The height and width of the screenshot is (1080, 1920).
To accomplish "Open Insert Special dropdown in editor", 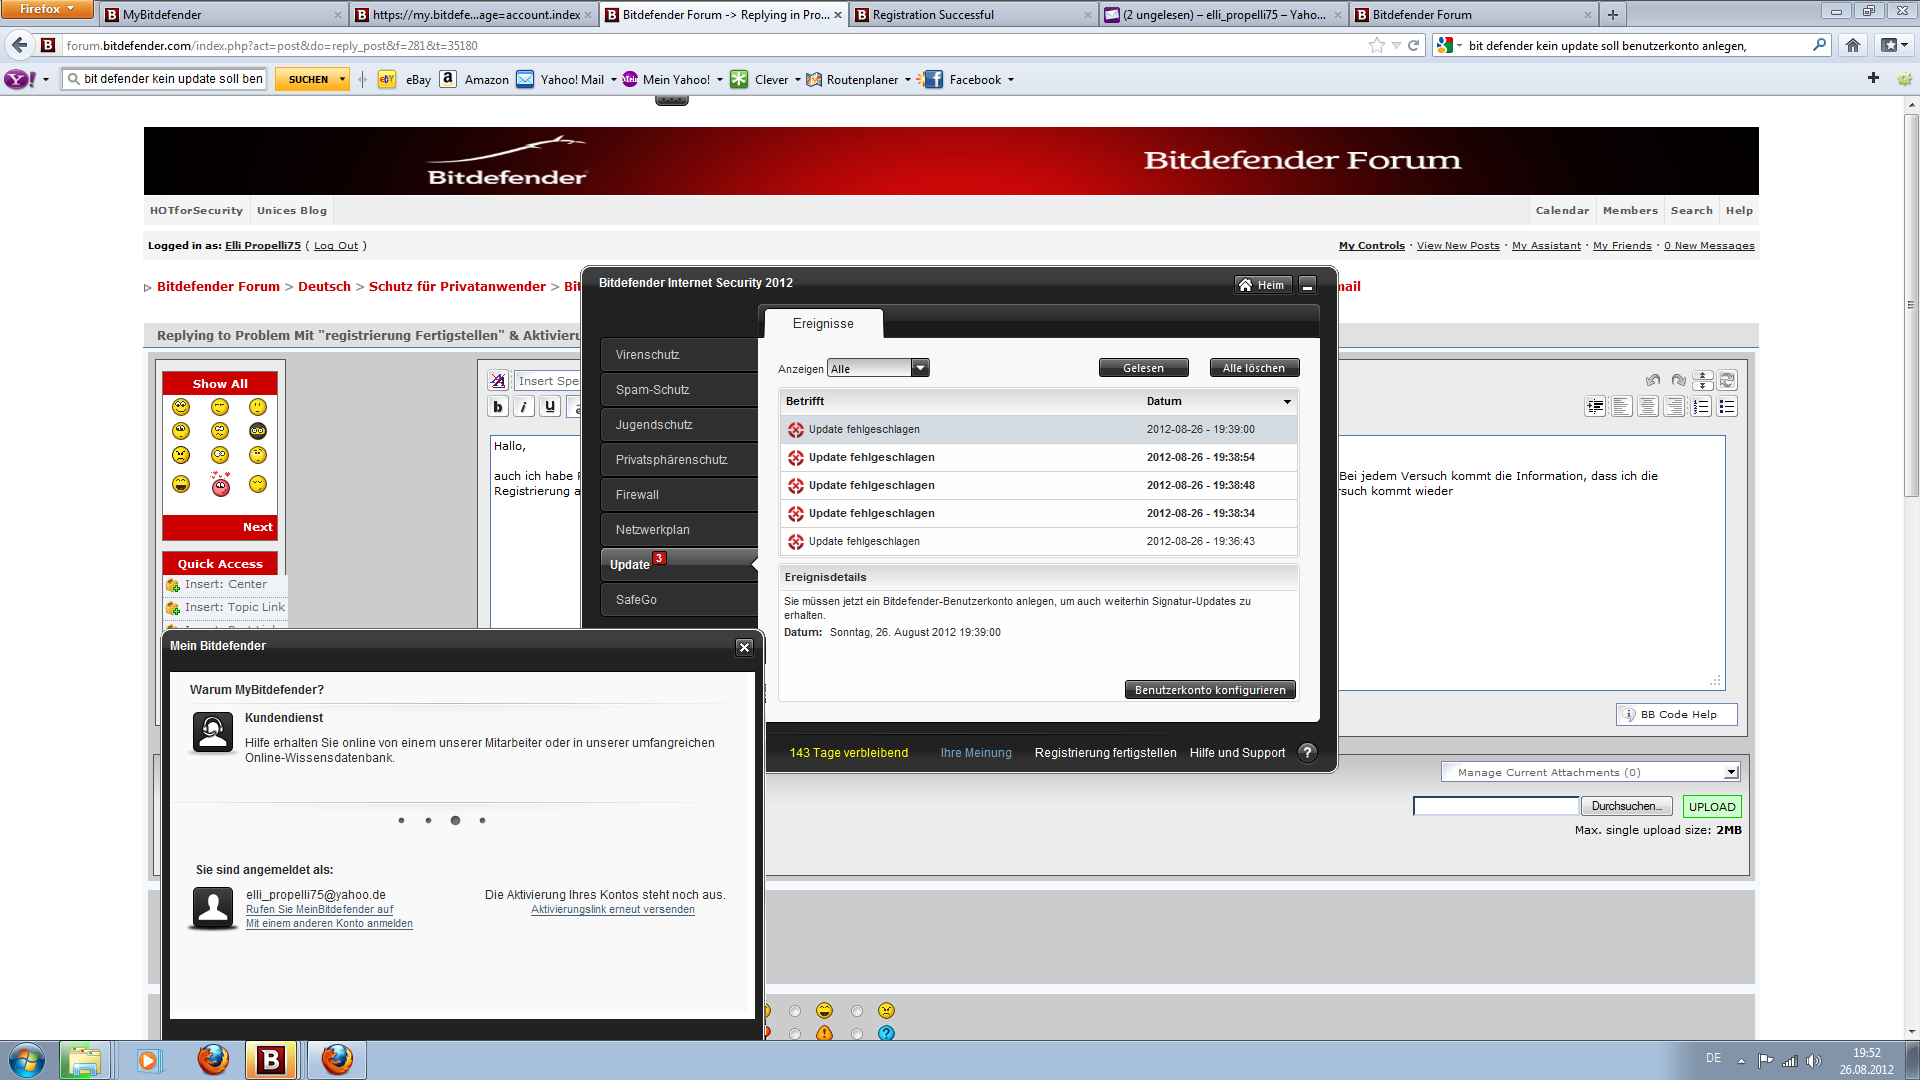I will [x=547, y=380].
